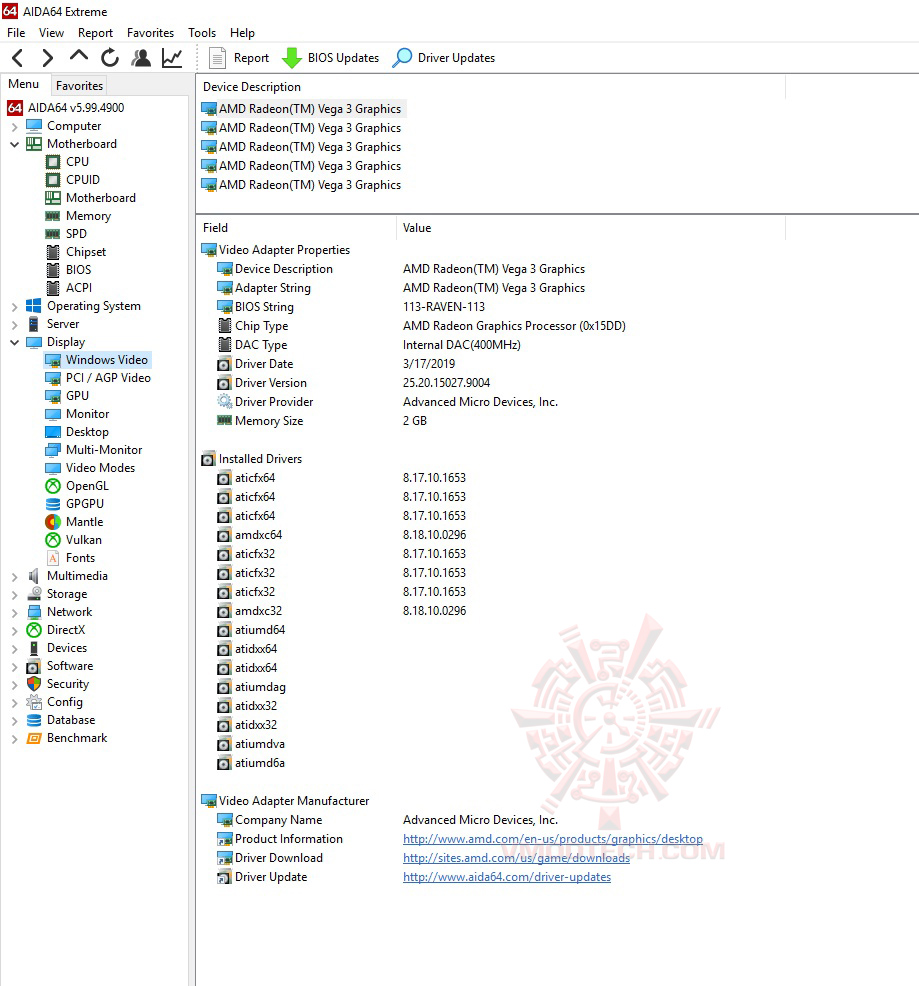Open the Vulkan tree node

point(74,540)
